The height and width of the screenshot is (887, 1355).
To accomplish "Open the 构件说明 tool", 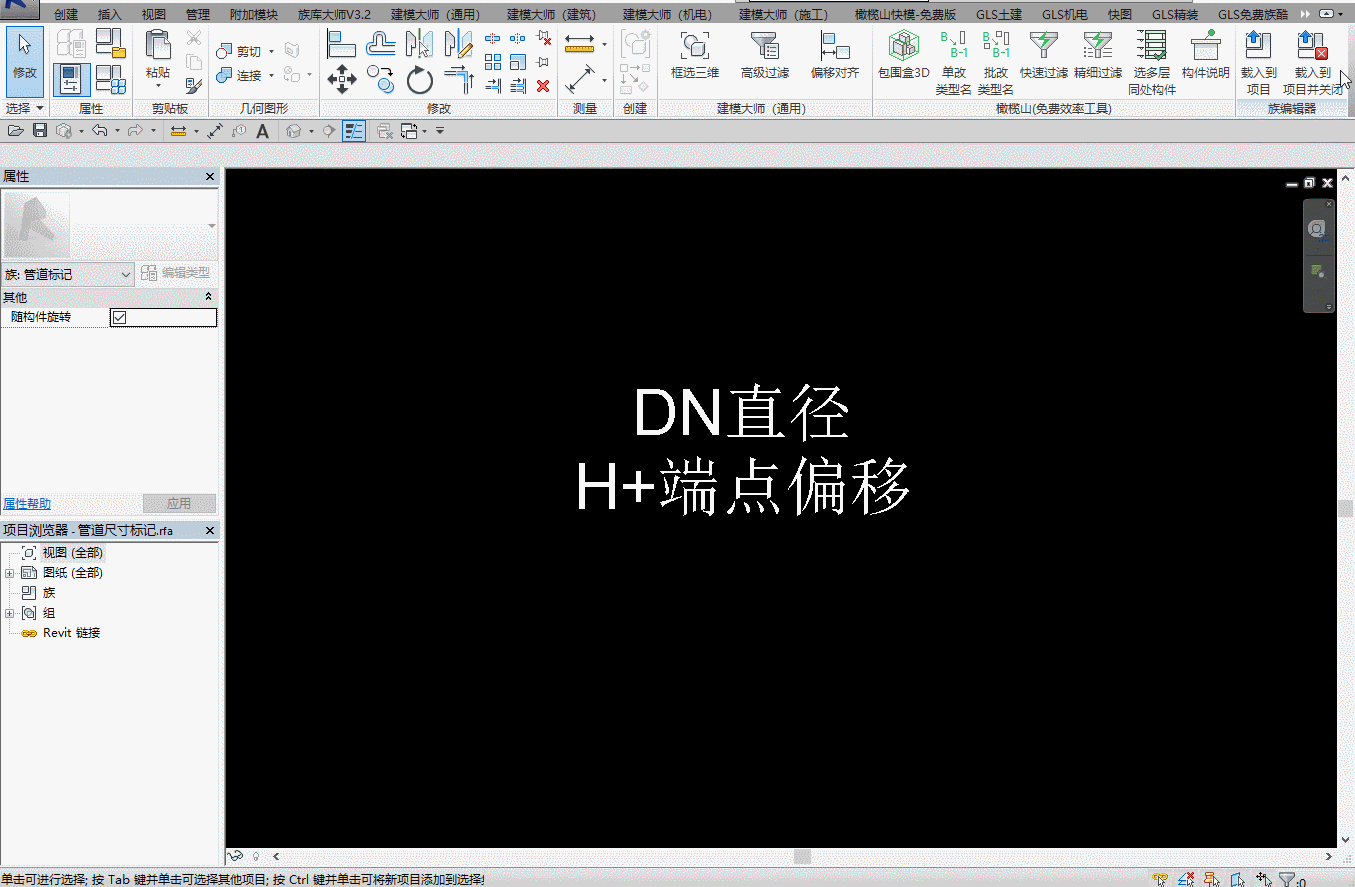I will click(1206, 56).
